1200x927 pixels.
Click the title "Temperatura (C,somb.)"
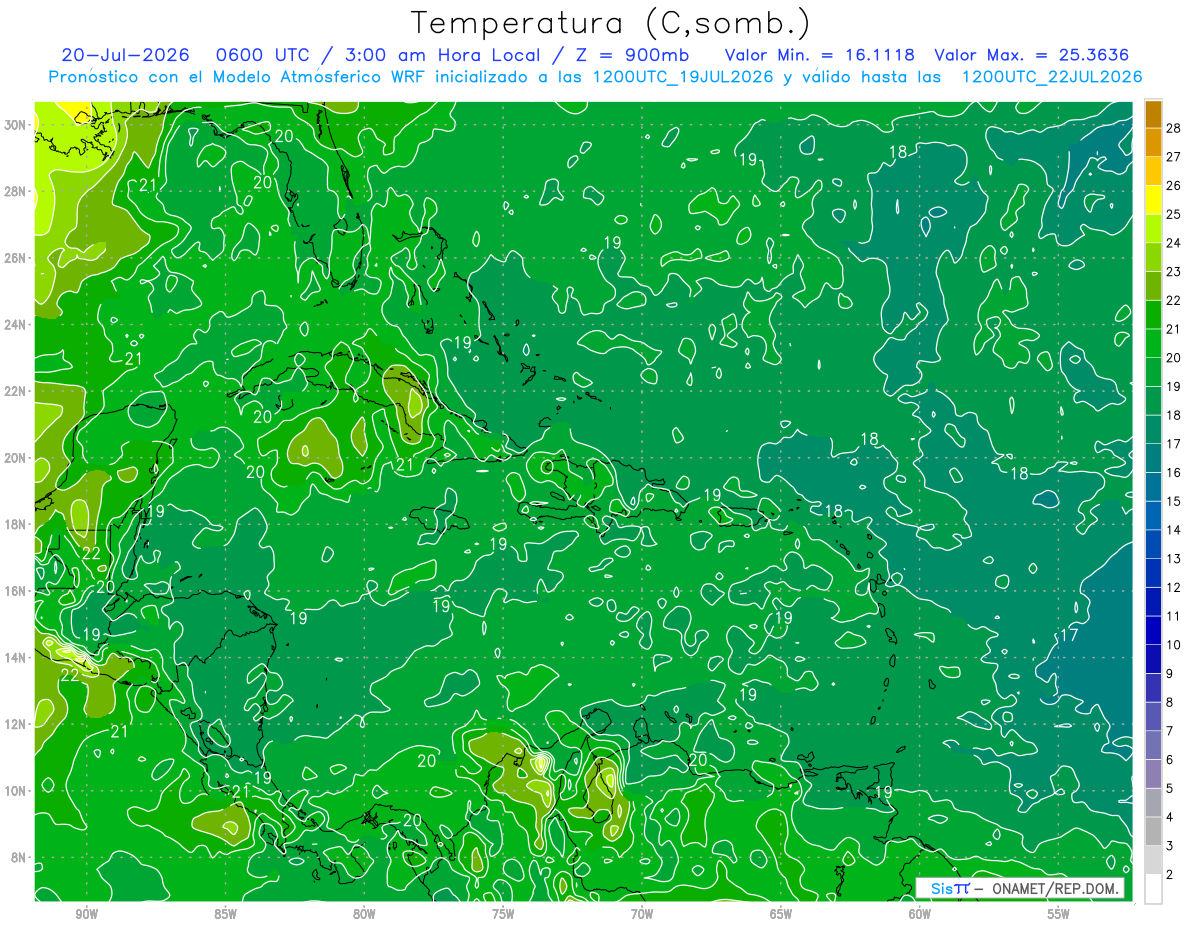609,24
